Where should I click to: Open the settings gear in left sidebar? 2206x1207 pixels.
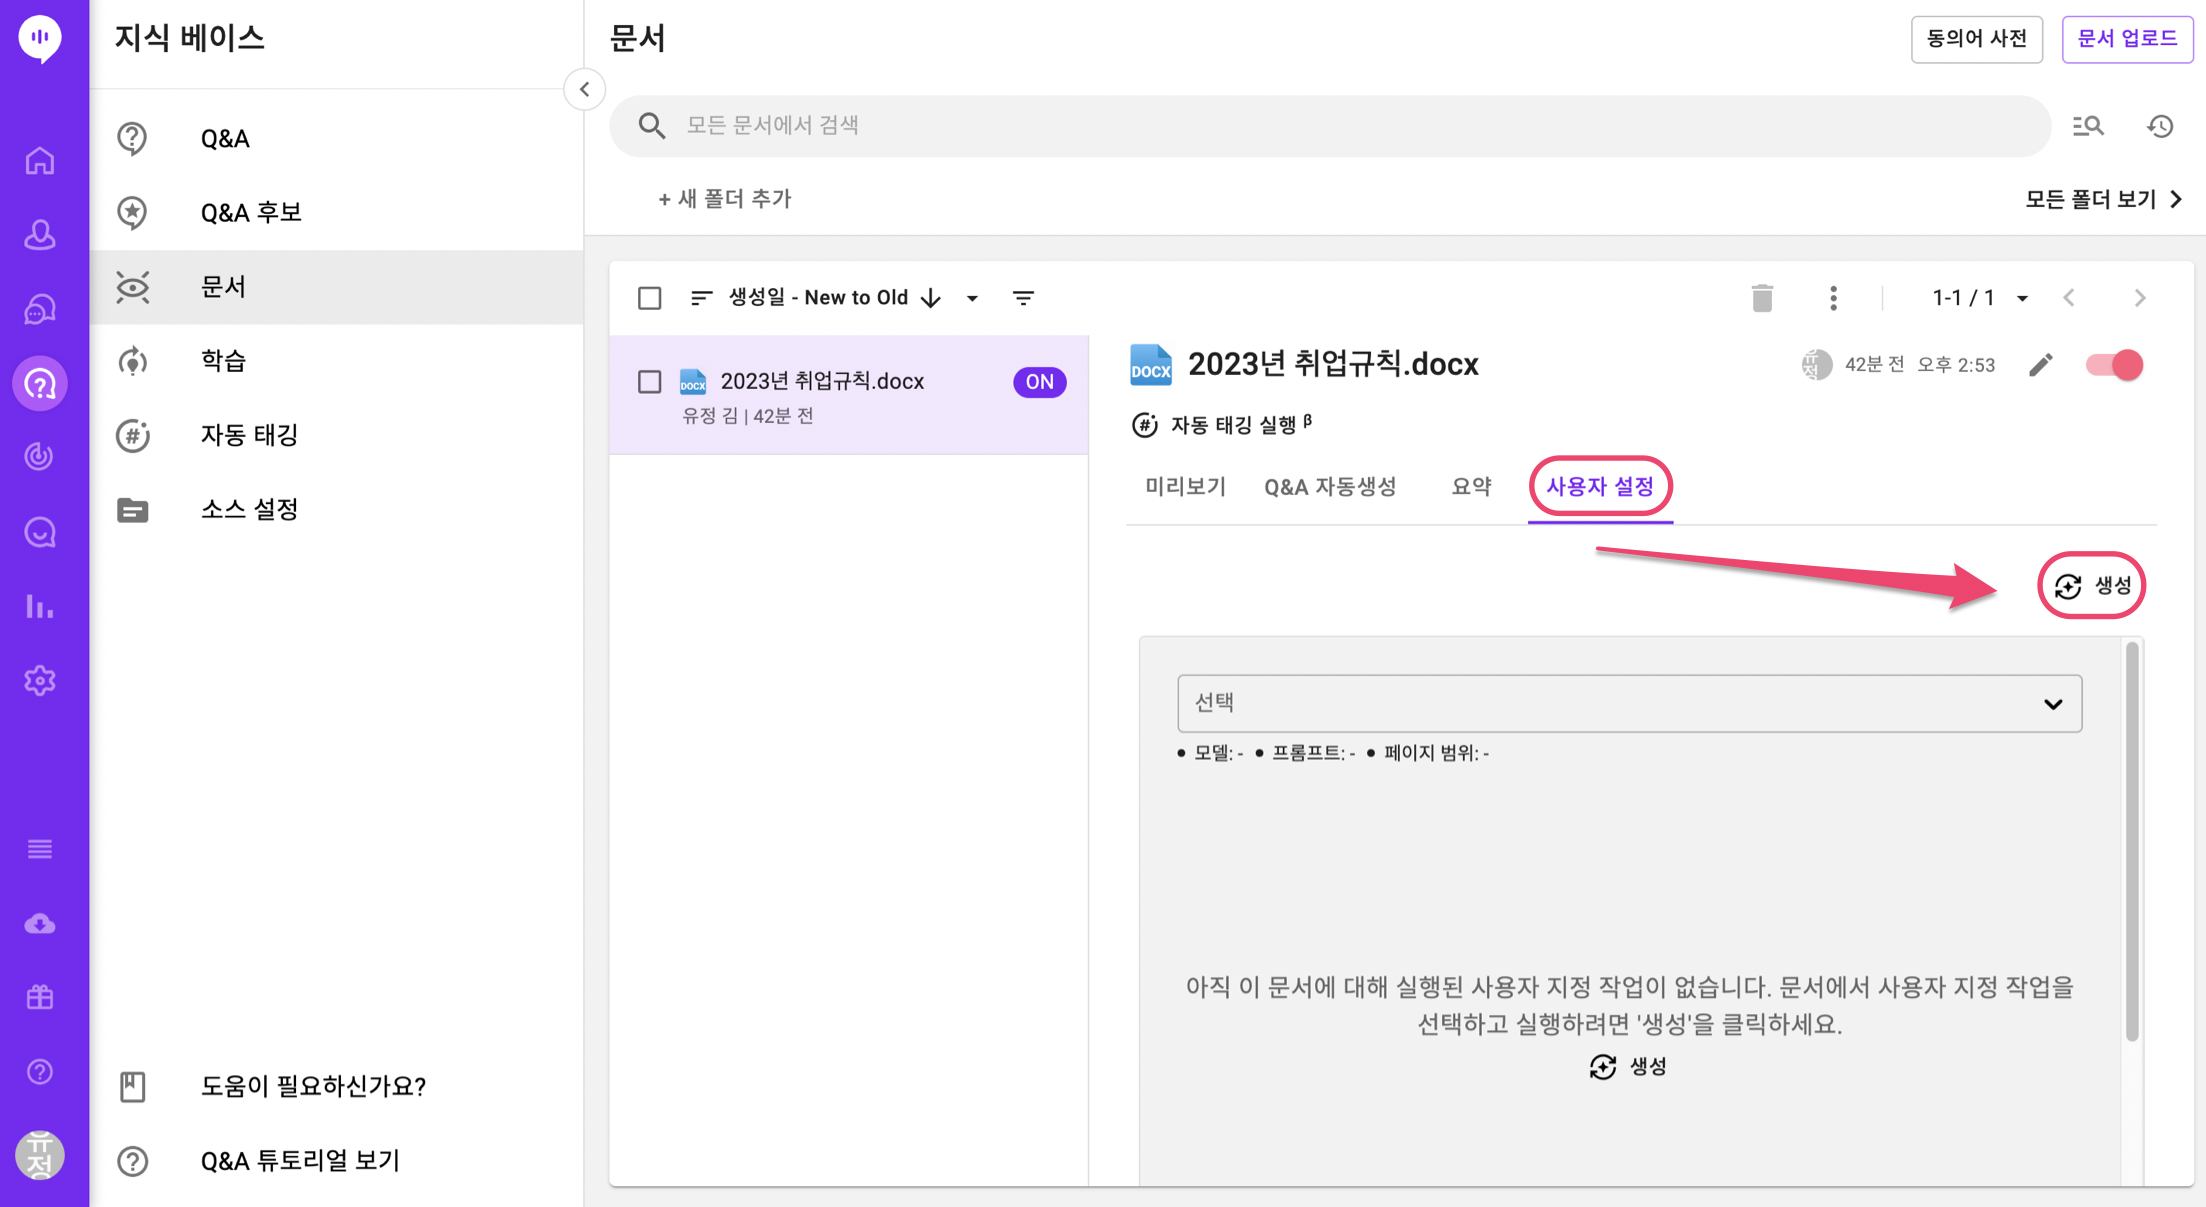(40, 681)
